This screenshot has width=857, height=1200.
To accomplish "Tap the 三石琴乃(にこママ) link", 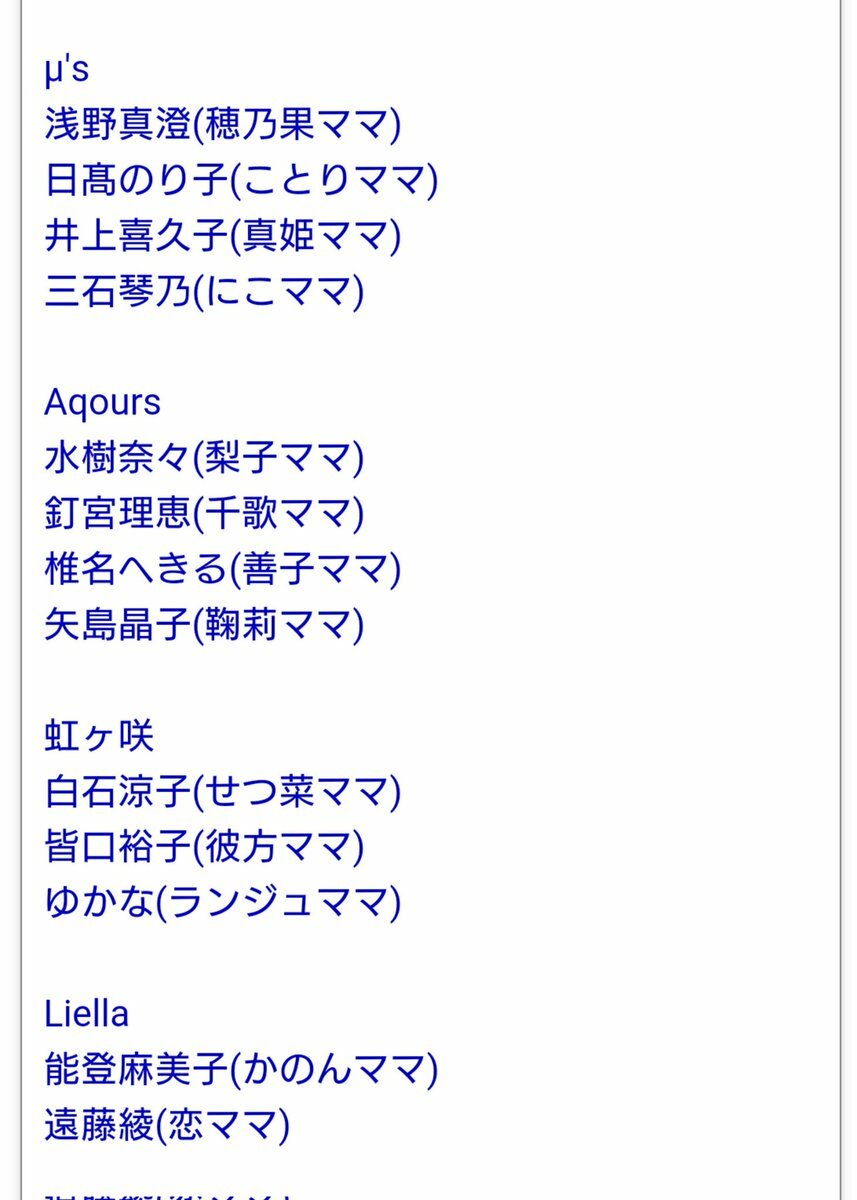I will [204, 292].
